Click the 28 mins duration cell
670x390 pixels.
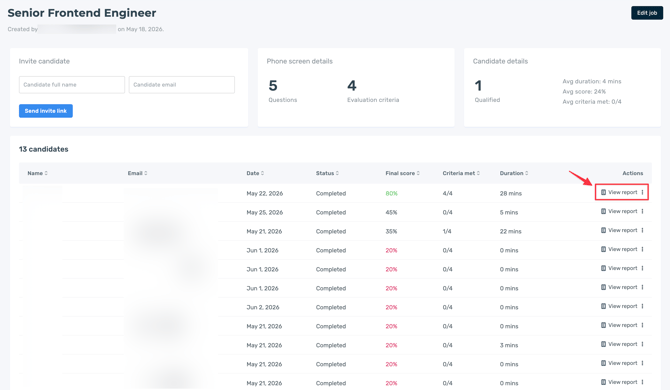511,194
